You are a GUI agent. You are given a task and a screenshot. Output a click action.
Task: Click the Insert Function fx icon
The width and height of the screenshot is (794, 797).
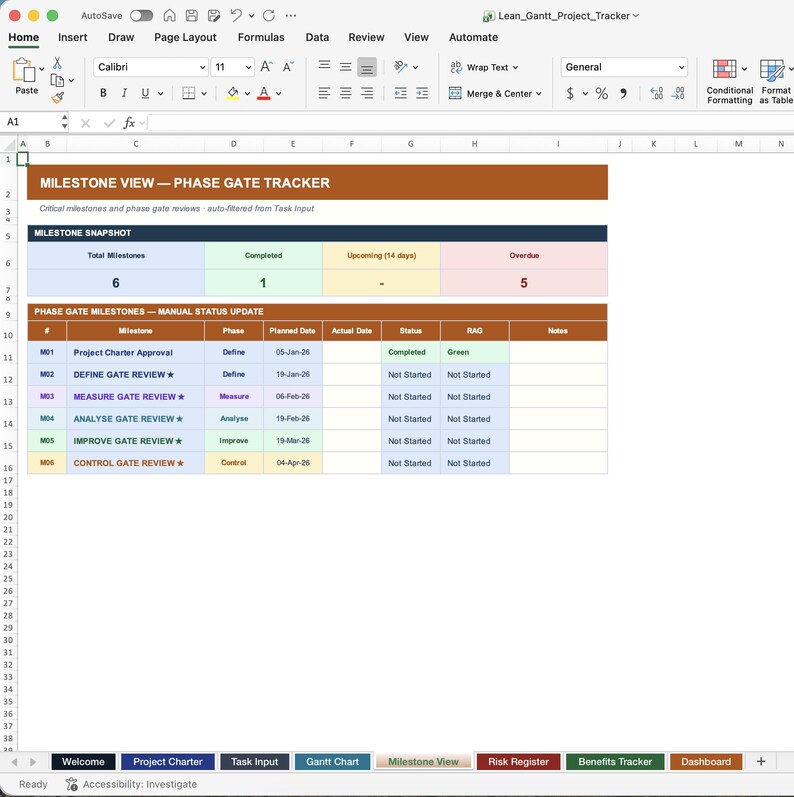(129, 122)
